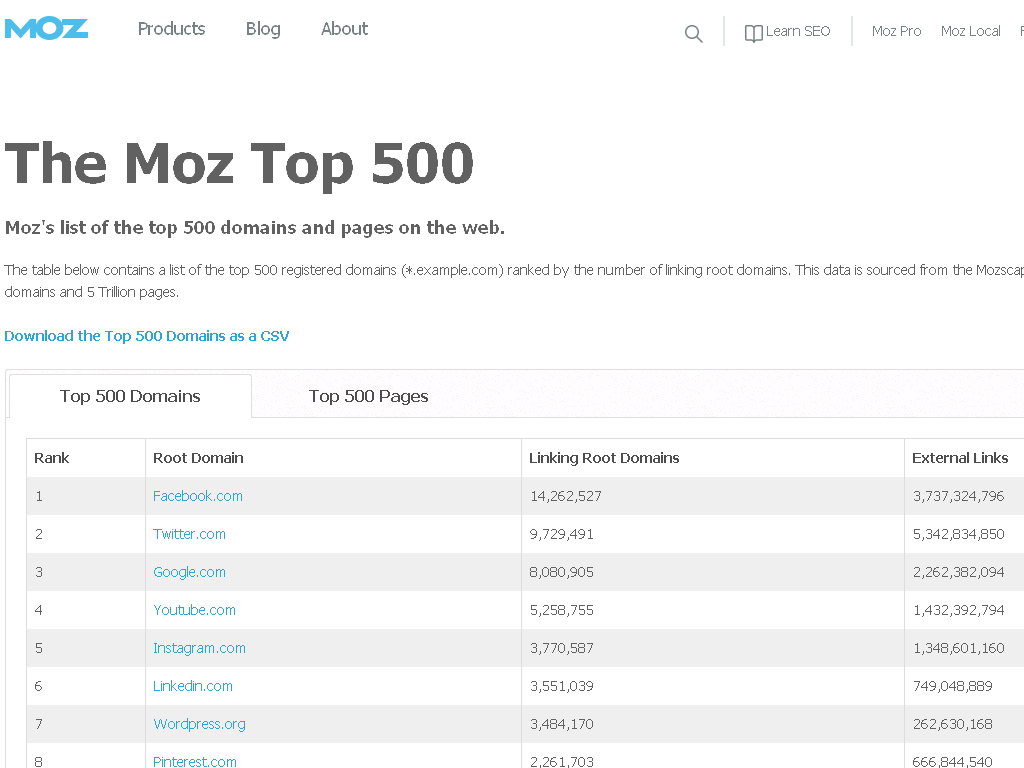Open the Twitter.com link
The image size is (1024, 768).
click(189, 534)
